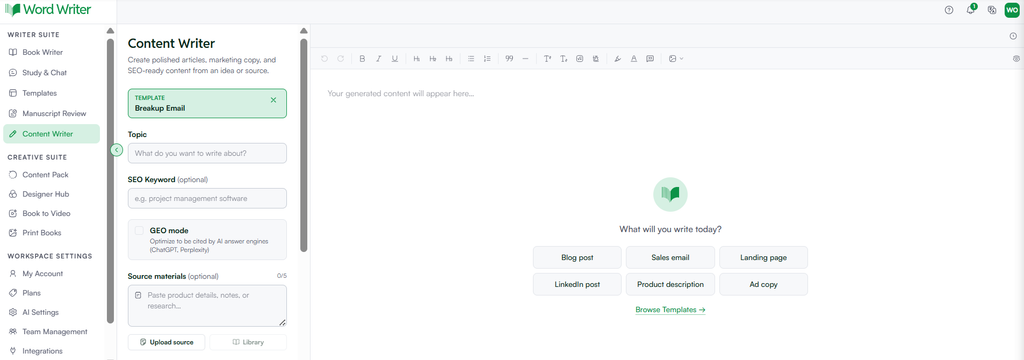Click the editor content placeholder area
The height and width of the screenshot is (360, 1024).
click(x=400, y=93)
